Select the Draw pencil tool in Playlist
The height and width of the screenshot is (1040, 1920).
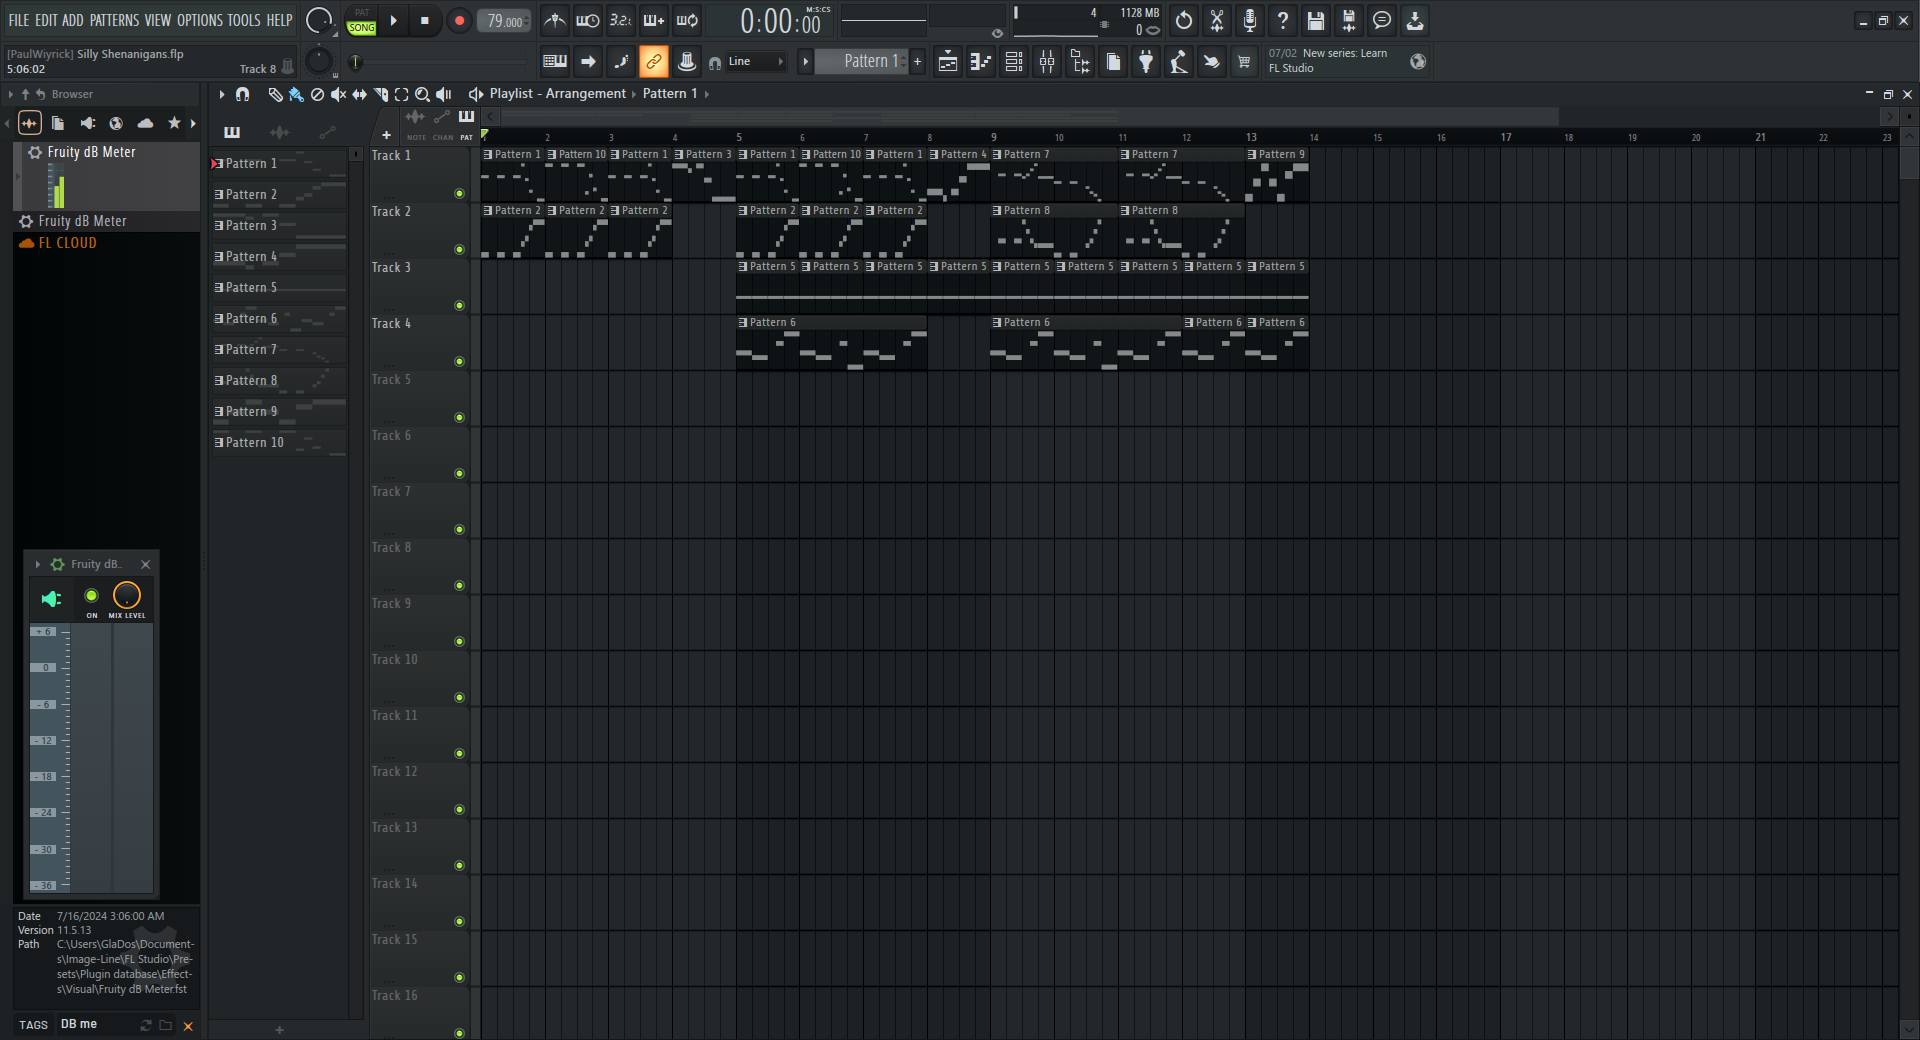coord(275,94)
